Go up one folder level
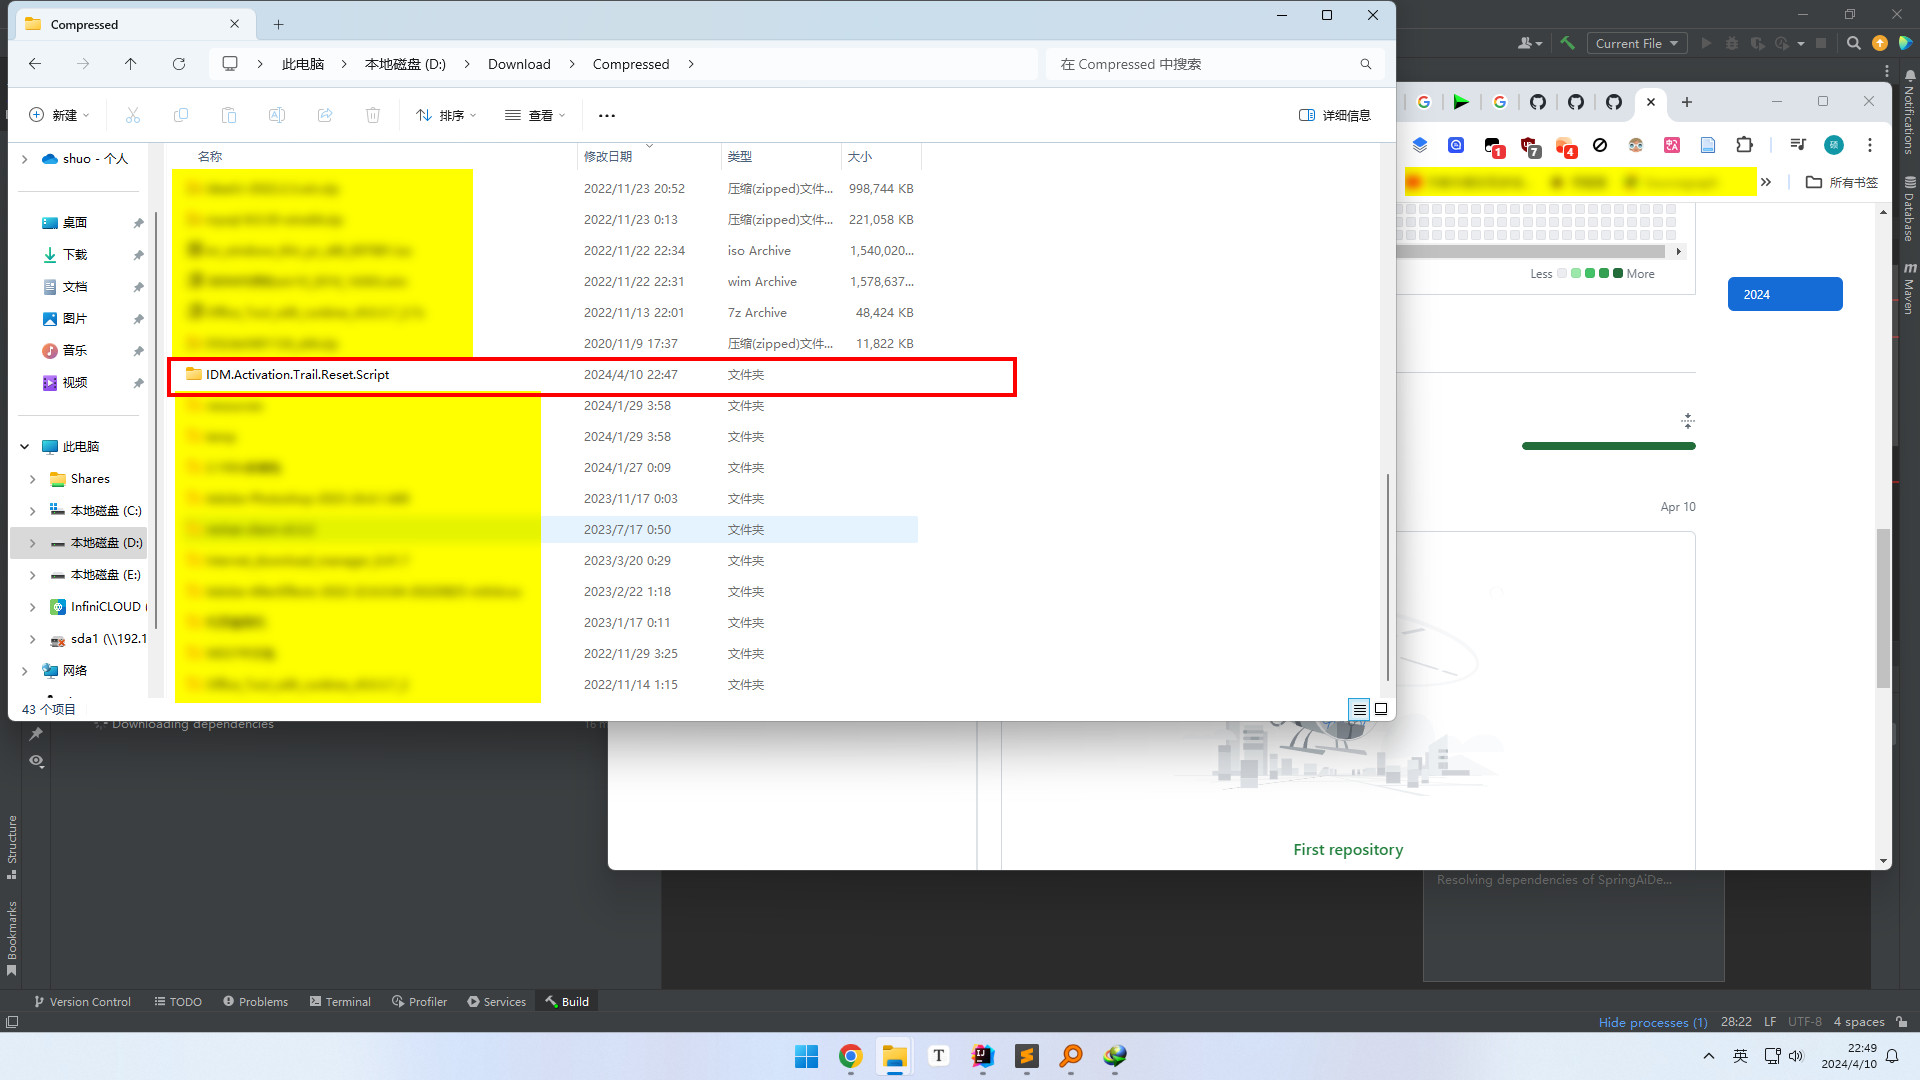Screen dimensions: 1920x1080 (x=130, y=64)
